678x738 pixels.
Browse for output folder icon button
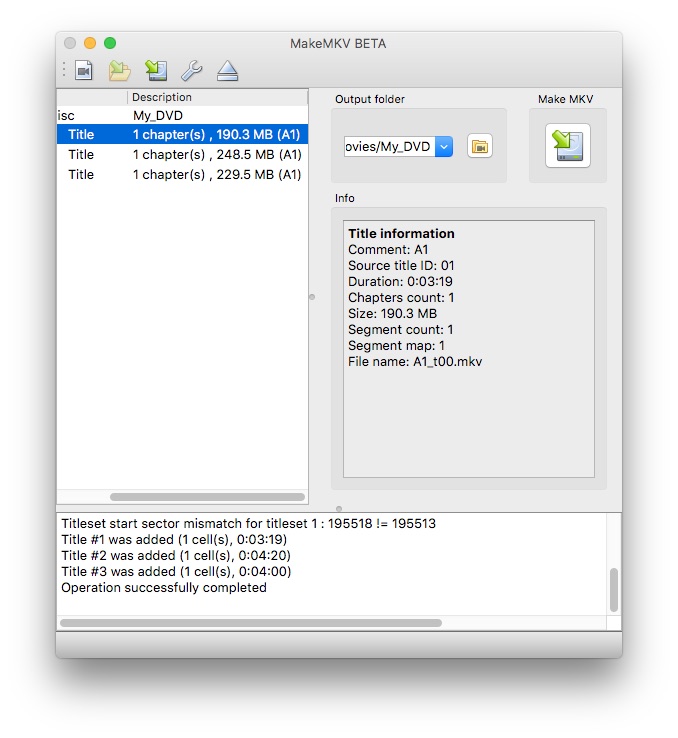[479, 146]
